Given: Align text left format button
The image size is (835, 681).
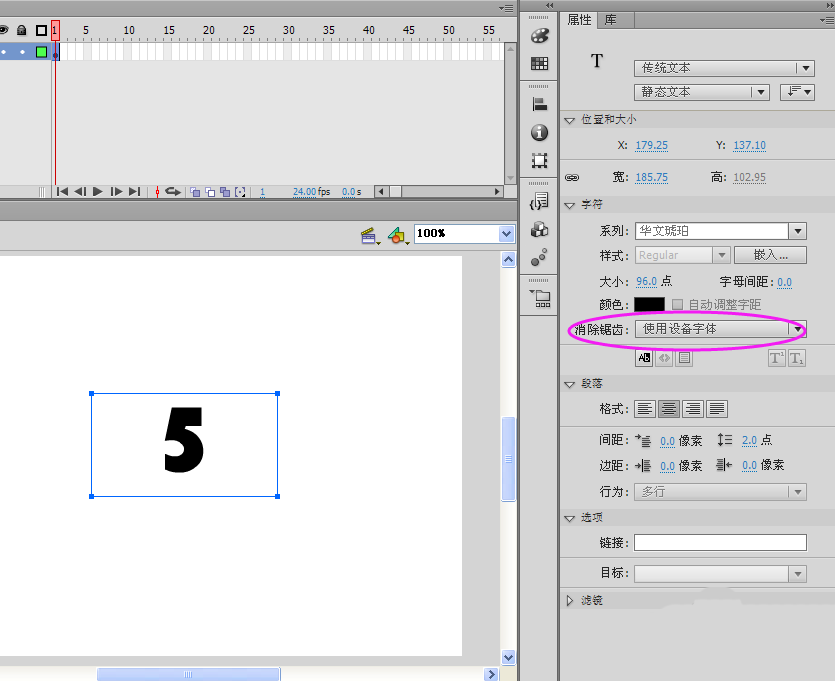Looking at the screenshot, I should click(644, 409).
